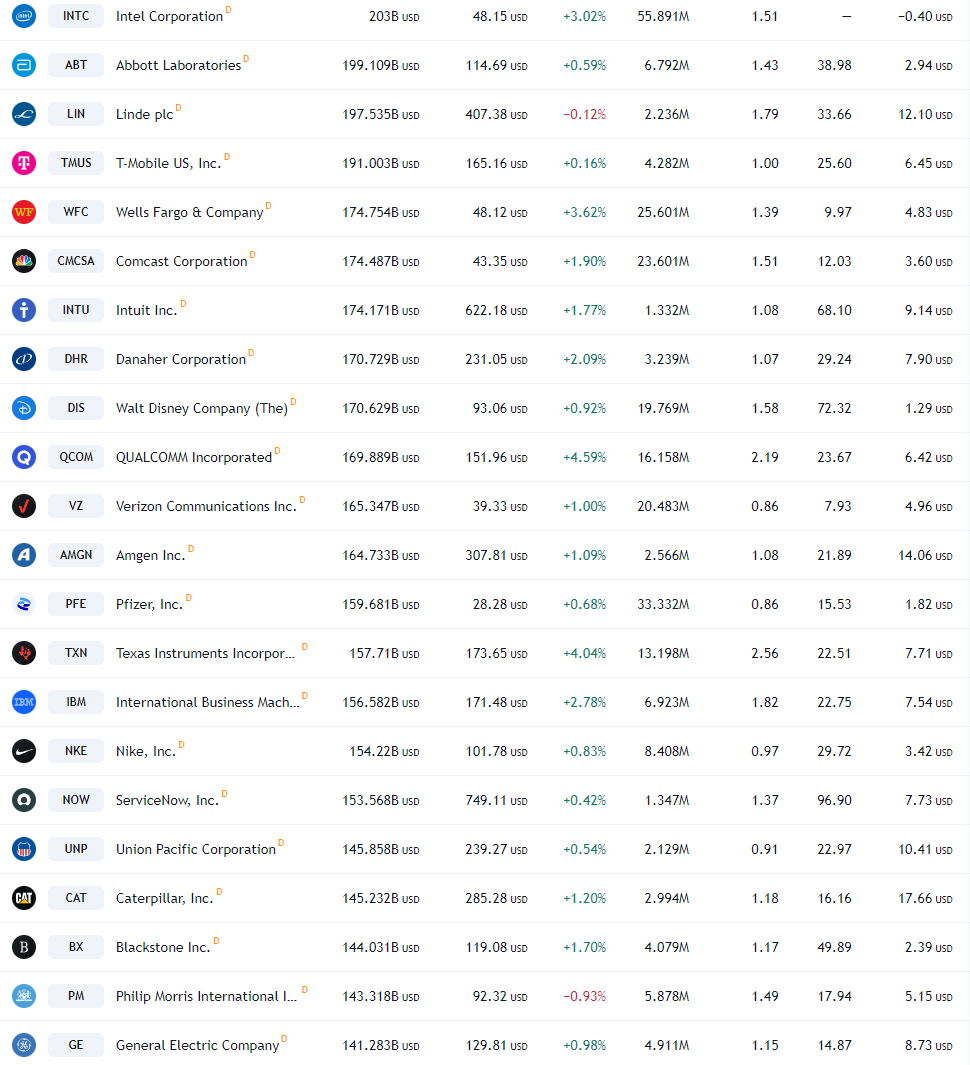
Task: Click the Union Pacific shield logo icon
Action: point(24,848)
